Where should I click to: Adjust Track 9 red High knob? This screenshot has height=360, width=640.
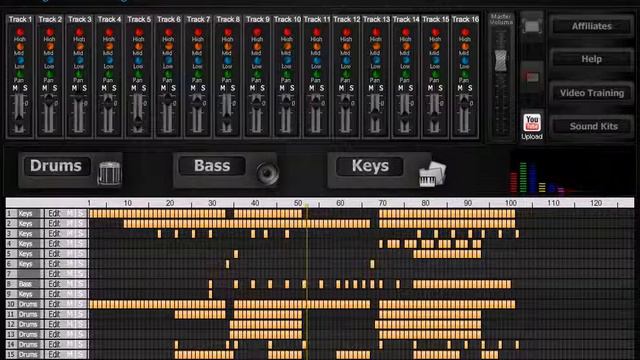257,32
